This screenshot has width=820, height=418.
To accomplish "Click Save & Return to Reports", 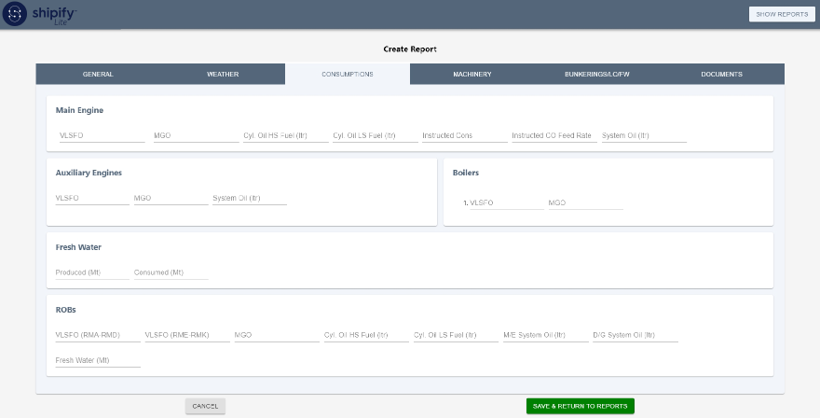I will (x=580, y=406).
